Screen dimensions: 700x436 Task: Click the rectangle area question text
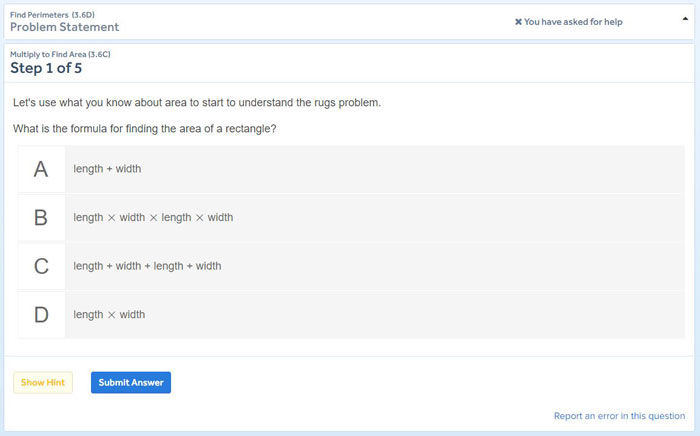tap(145, 129)
